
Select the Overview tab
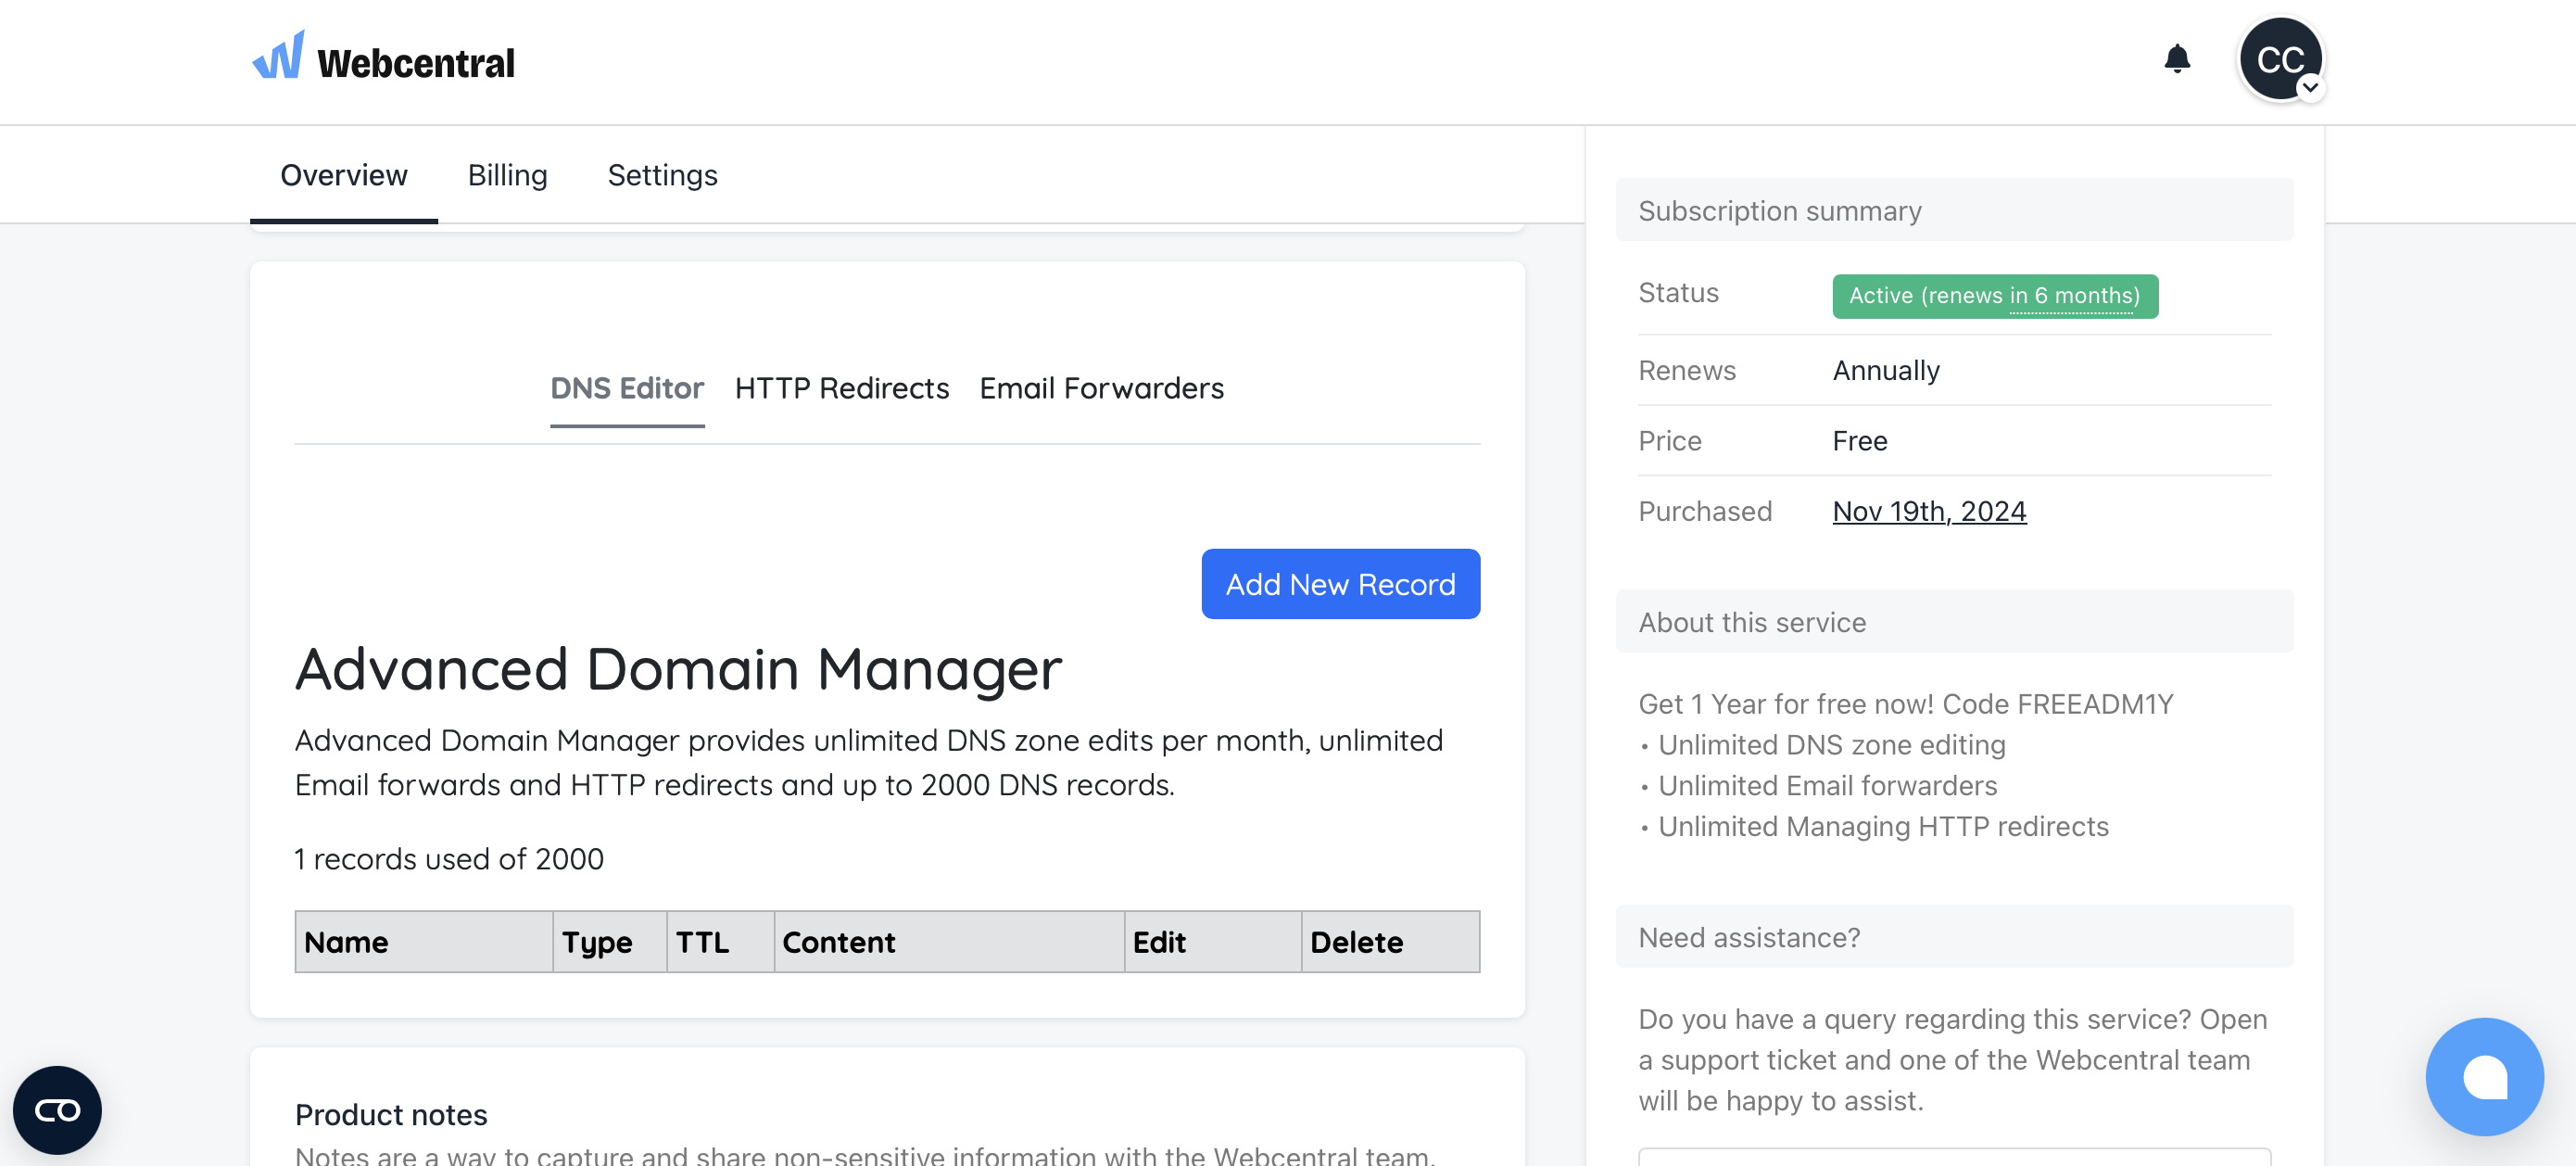(x=343, y=175)
